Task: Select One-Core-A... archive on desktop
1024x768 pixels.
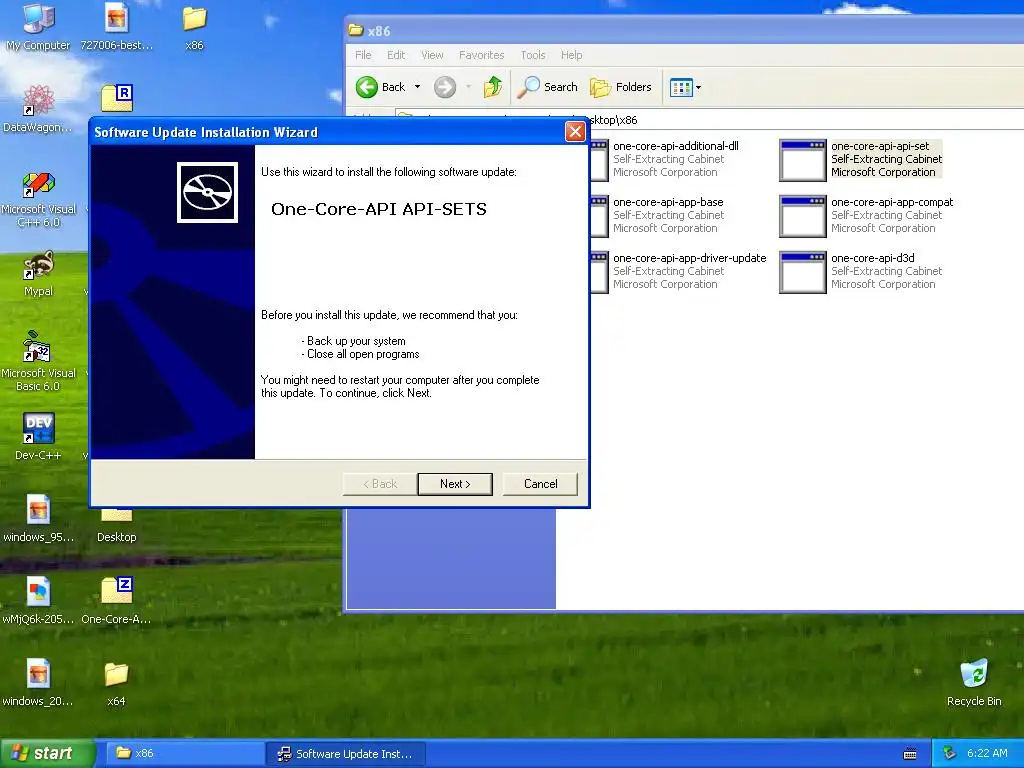Action: pos(116,601)
